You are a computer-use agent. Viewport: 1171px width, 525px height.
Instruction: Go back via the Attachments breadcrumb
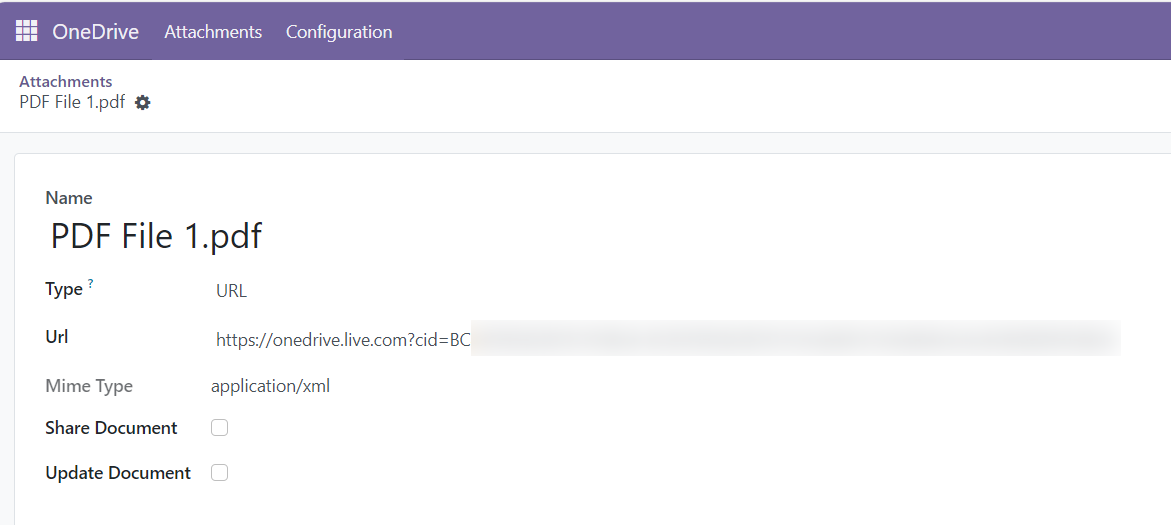pos(65,81)
